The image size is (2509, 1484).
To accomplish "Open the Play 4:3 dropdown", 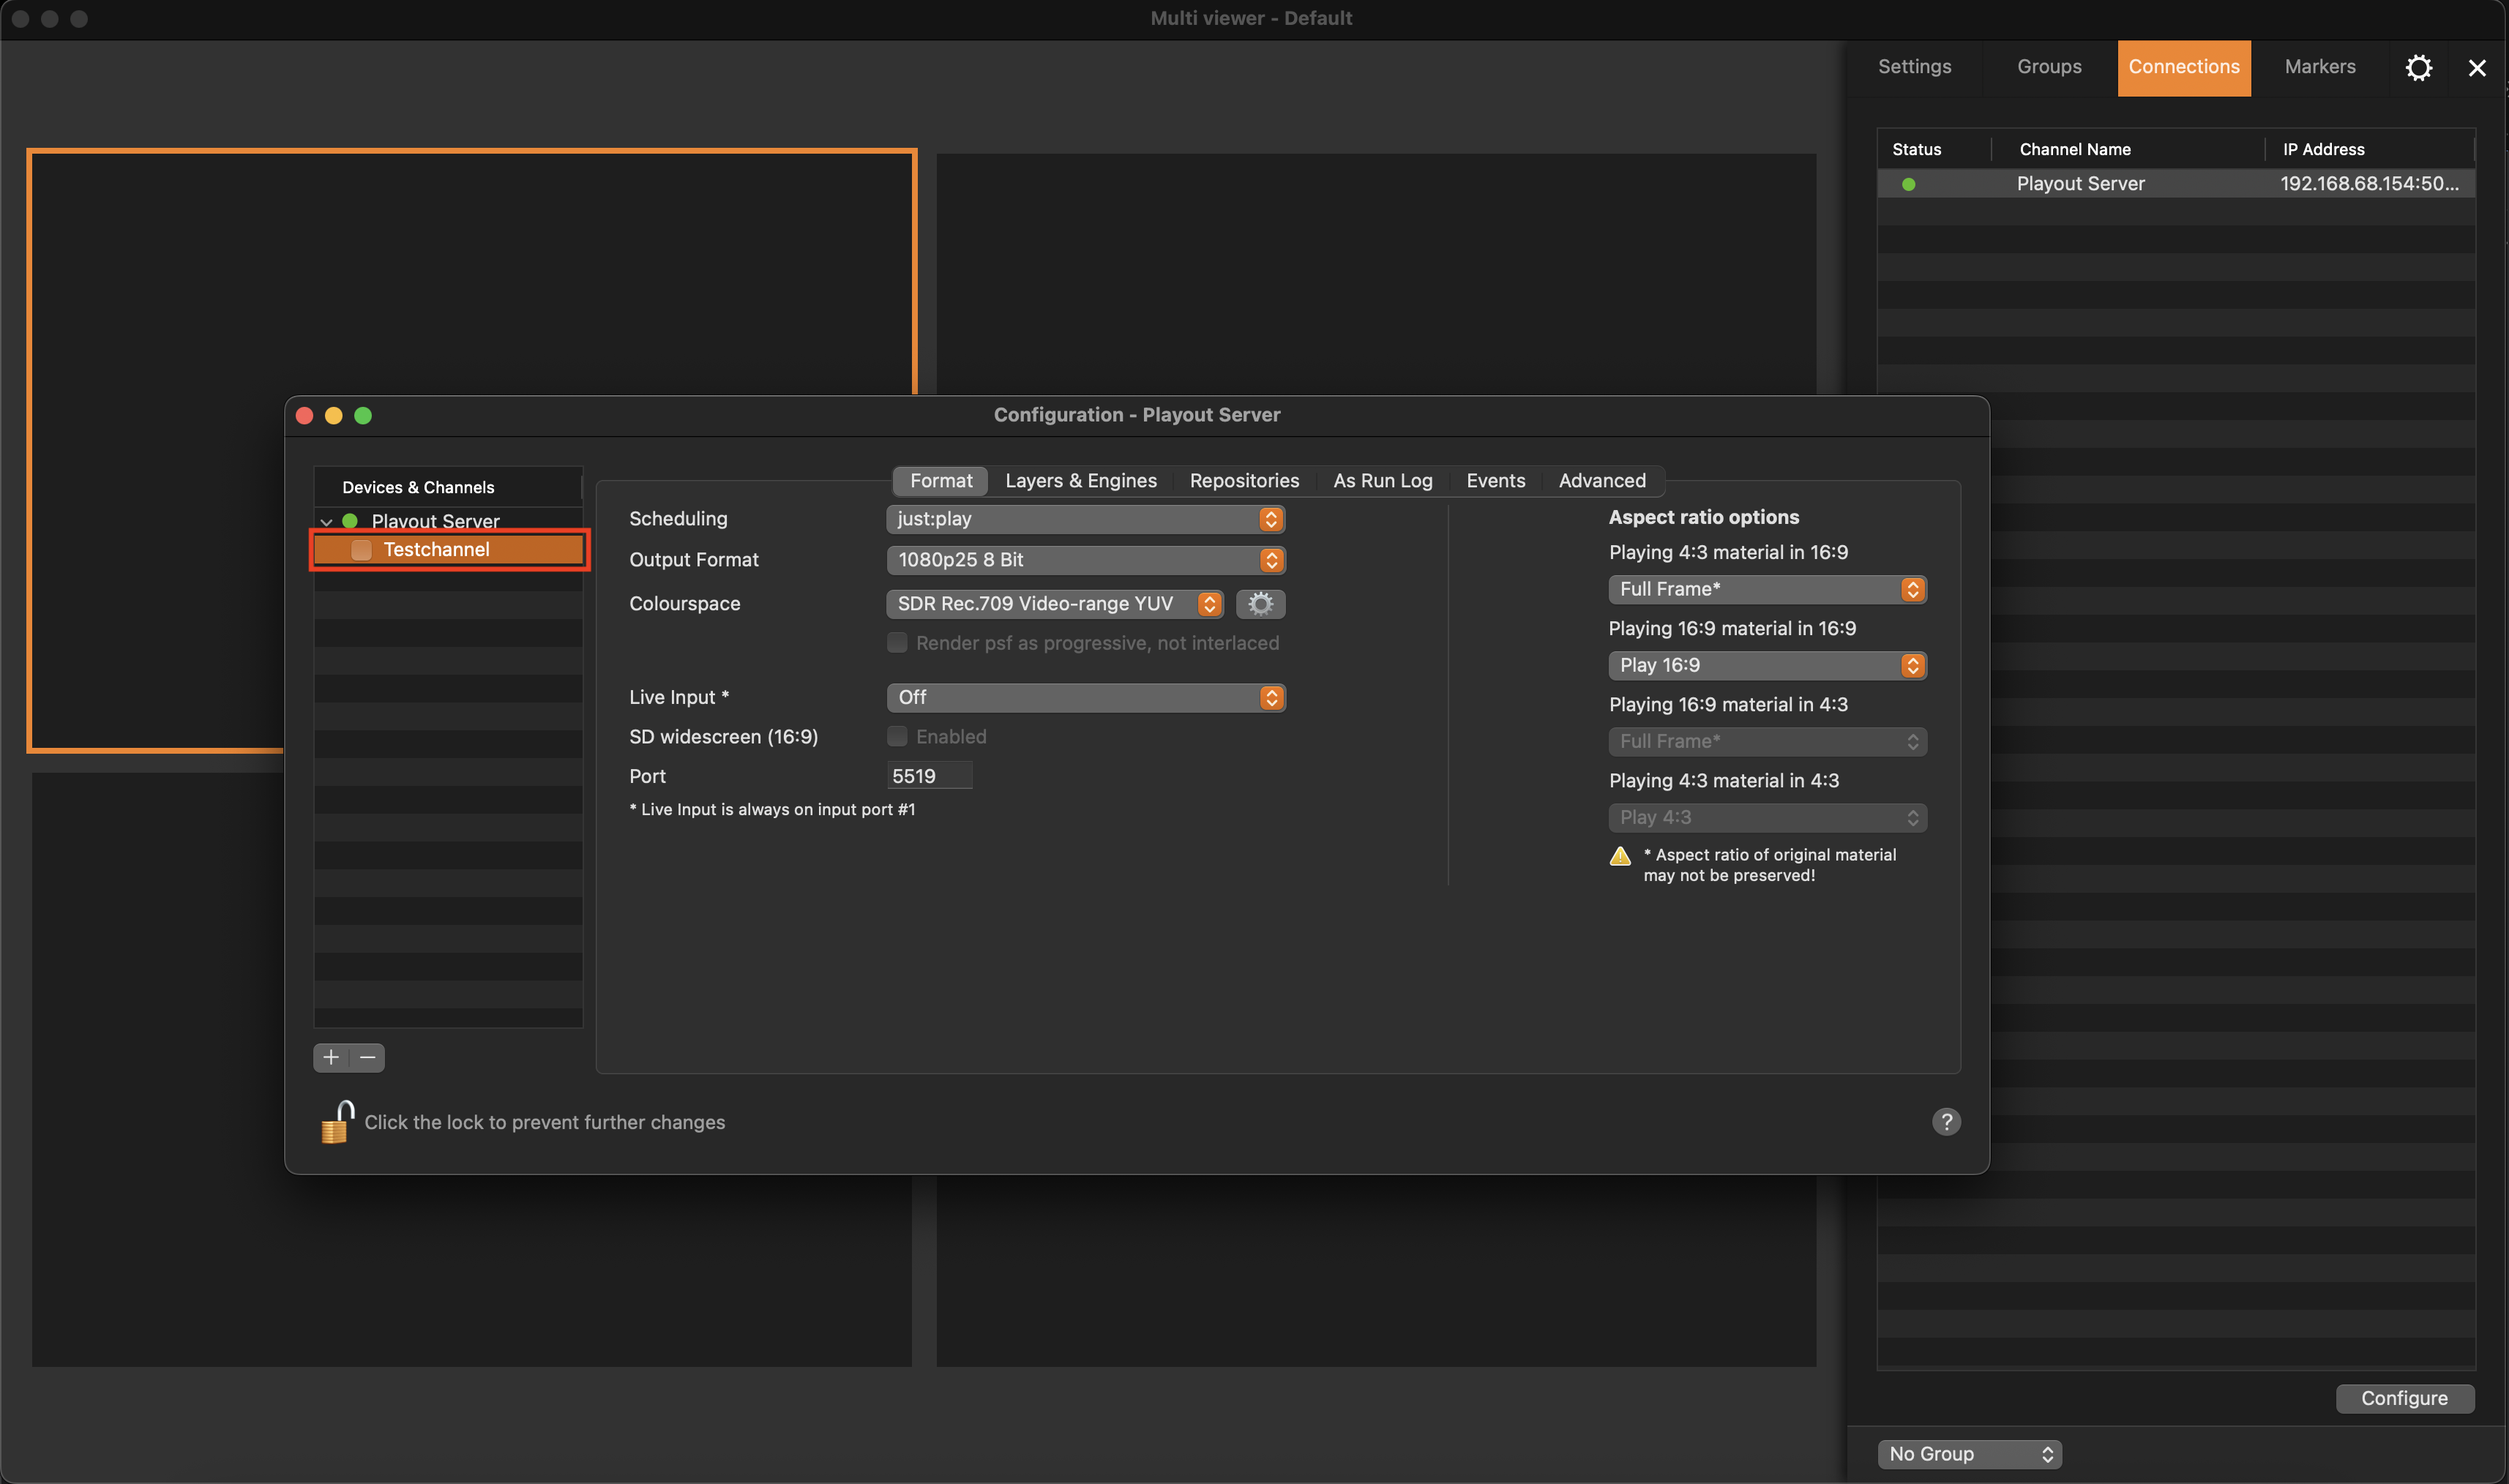I will point(1767,818).
